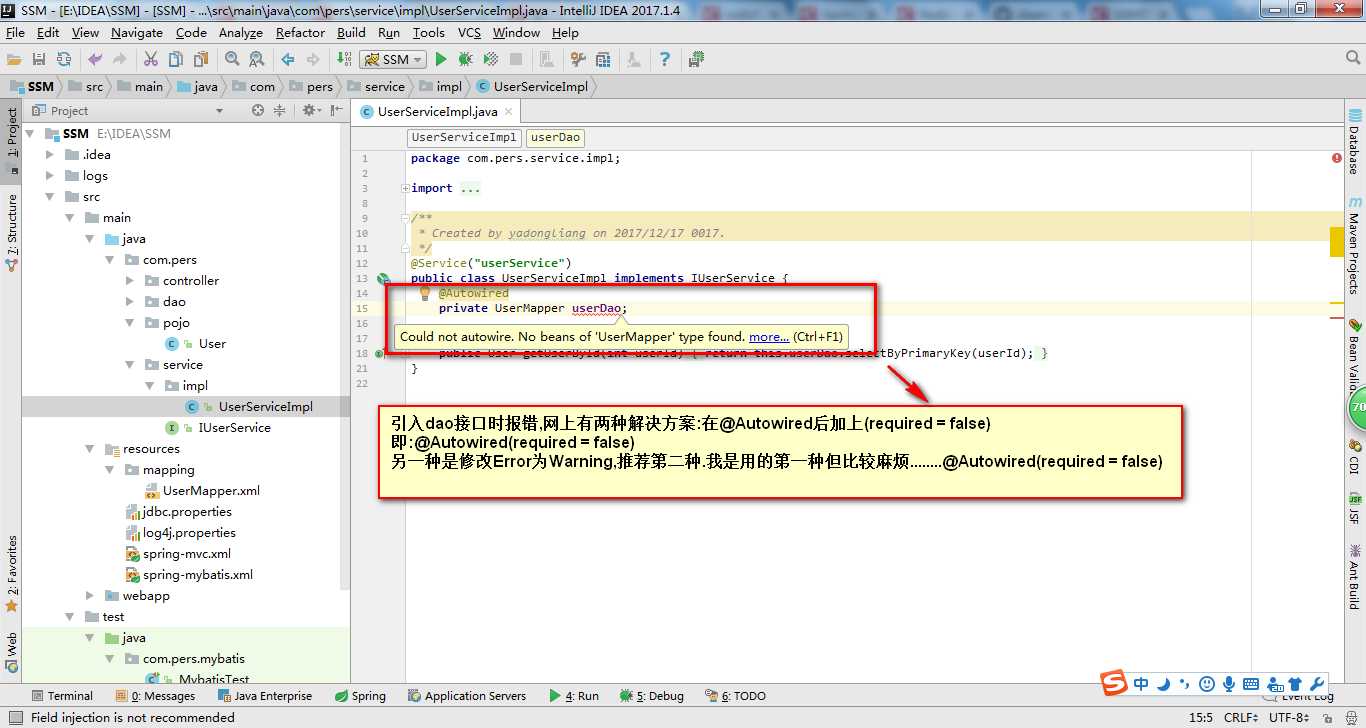Click the Find magnifier icon

coord(232,60)
